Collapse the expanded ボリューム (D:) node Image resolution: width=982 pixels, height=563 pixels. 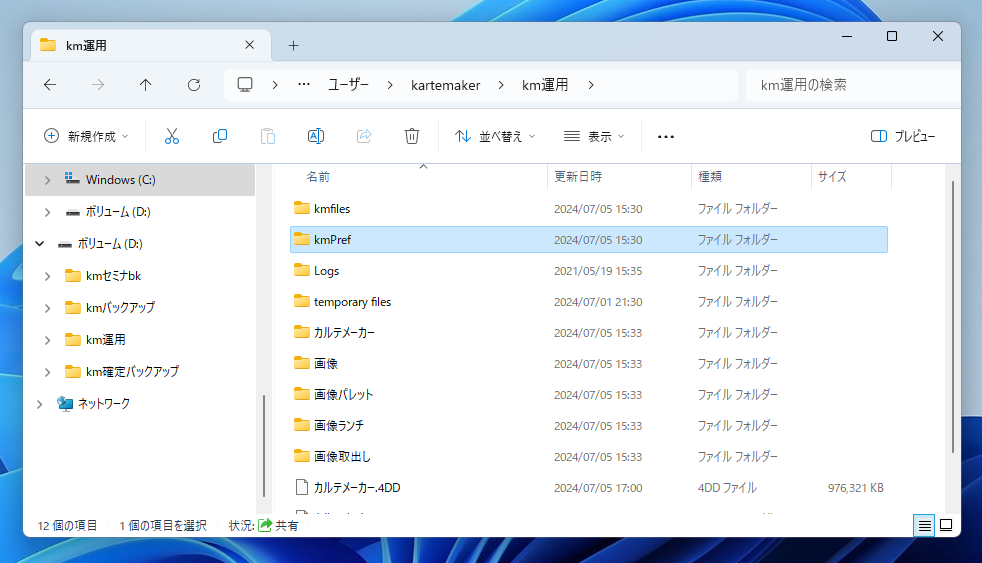40,244
